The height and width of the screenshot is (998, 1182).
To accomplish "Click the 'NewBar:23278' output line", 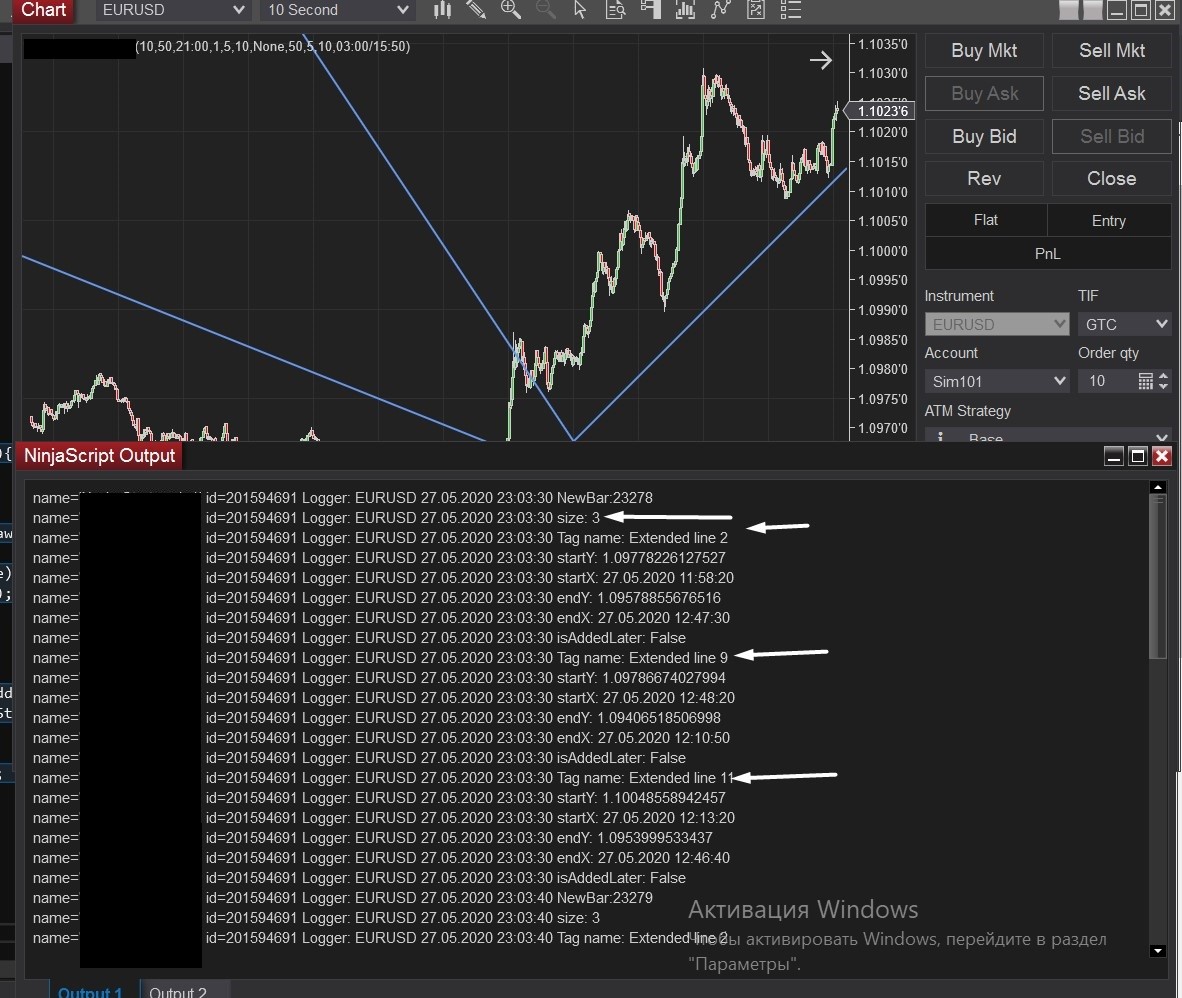I will 343,497.
